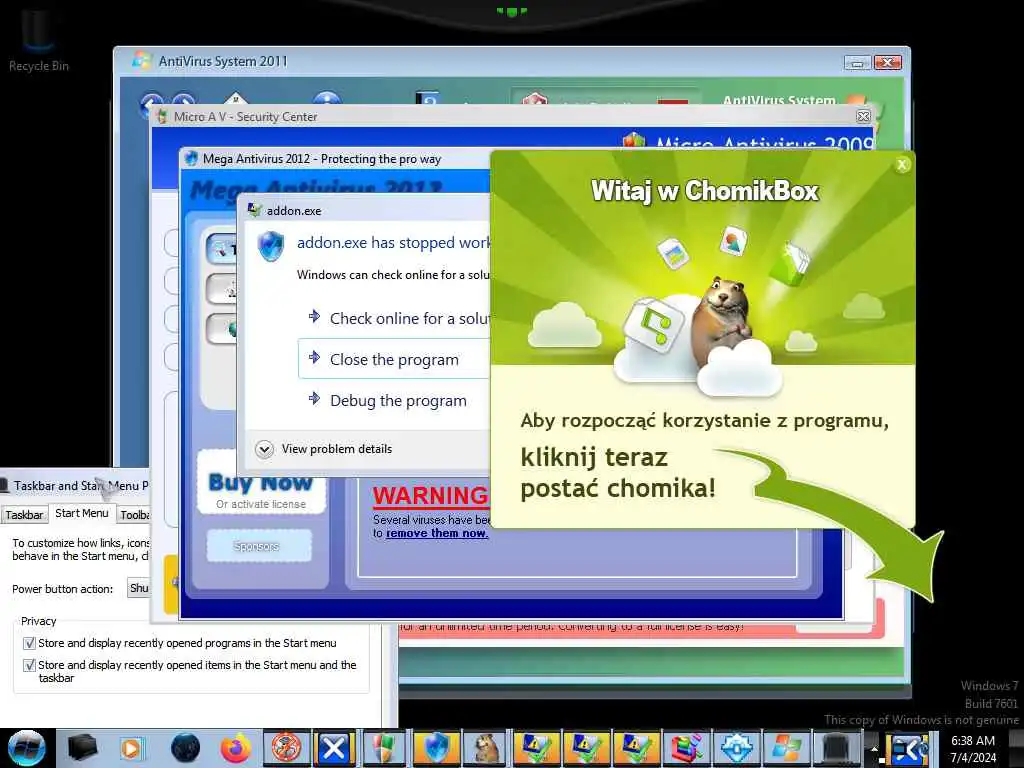Follow the remove them now link
Viewport: 1024px width, 768px height.
[436, 534]
